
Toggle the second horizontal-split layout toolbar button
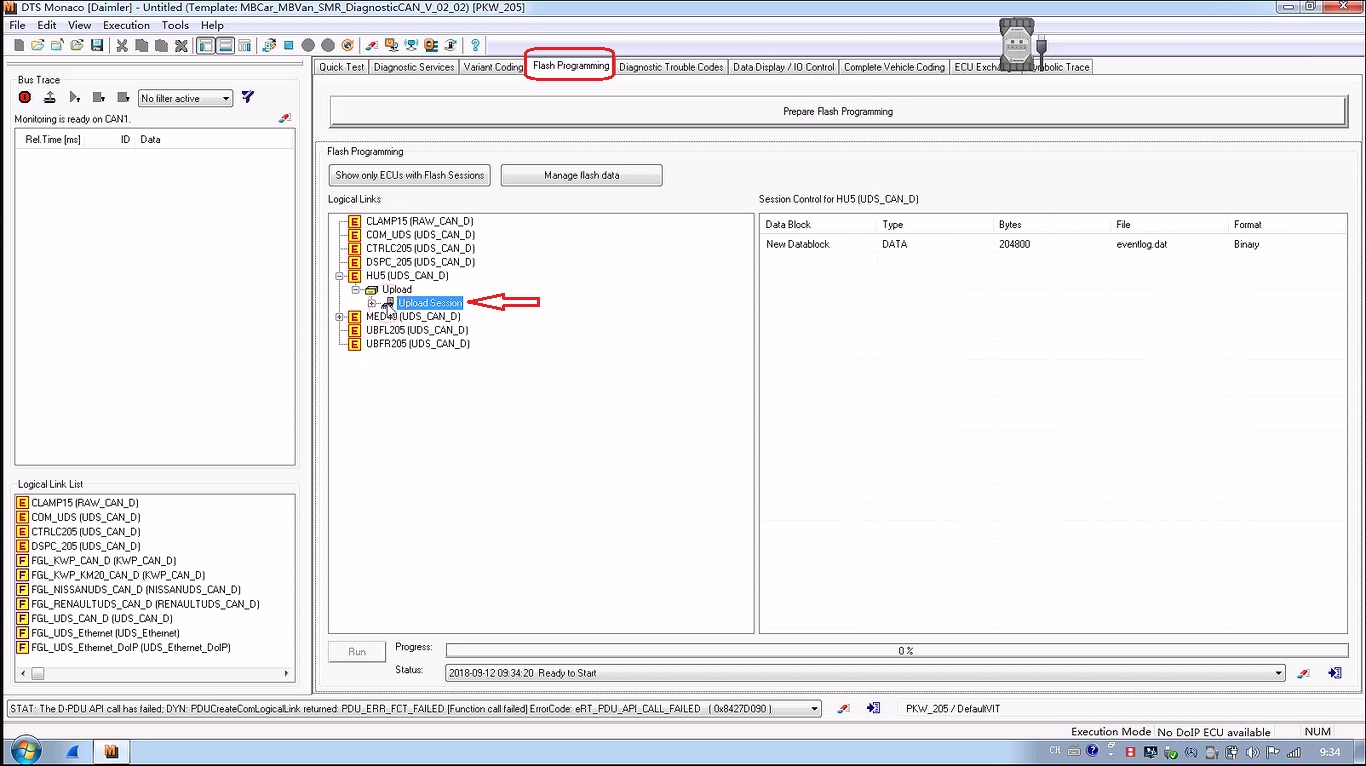[225, 46]
